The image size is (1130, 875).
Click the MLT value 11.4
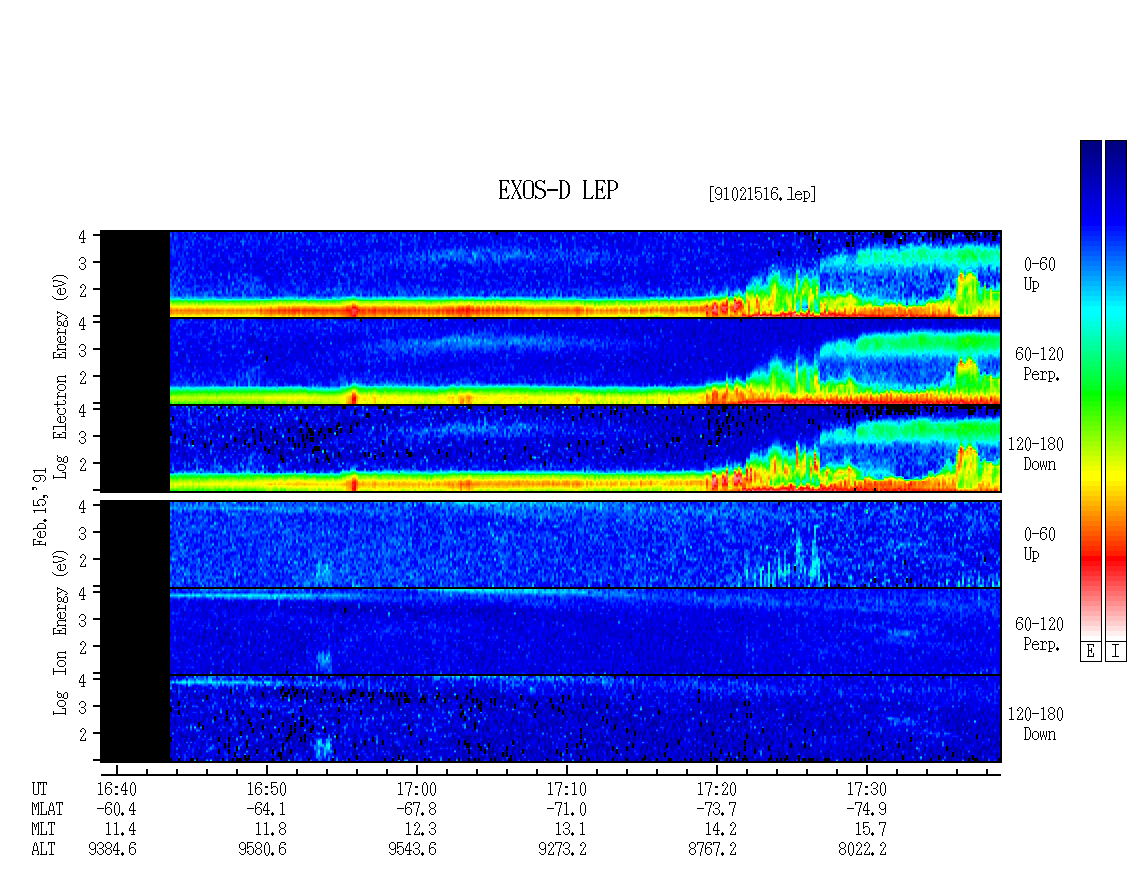coord(120,830)
